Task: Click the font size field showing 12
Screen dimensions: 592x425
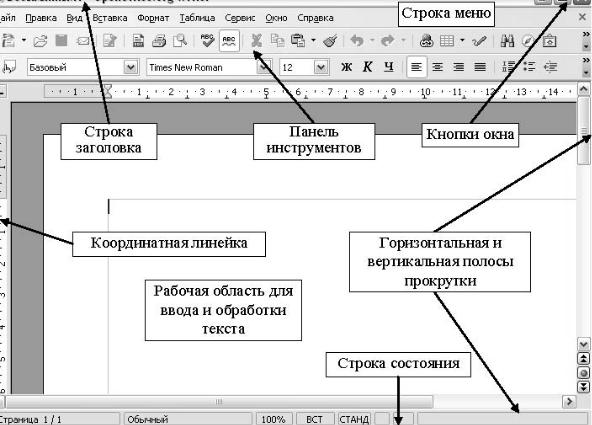Action: (297, 68)
